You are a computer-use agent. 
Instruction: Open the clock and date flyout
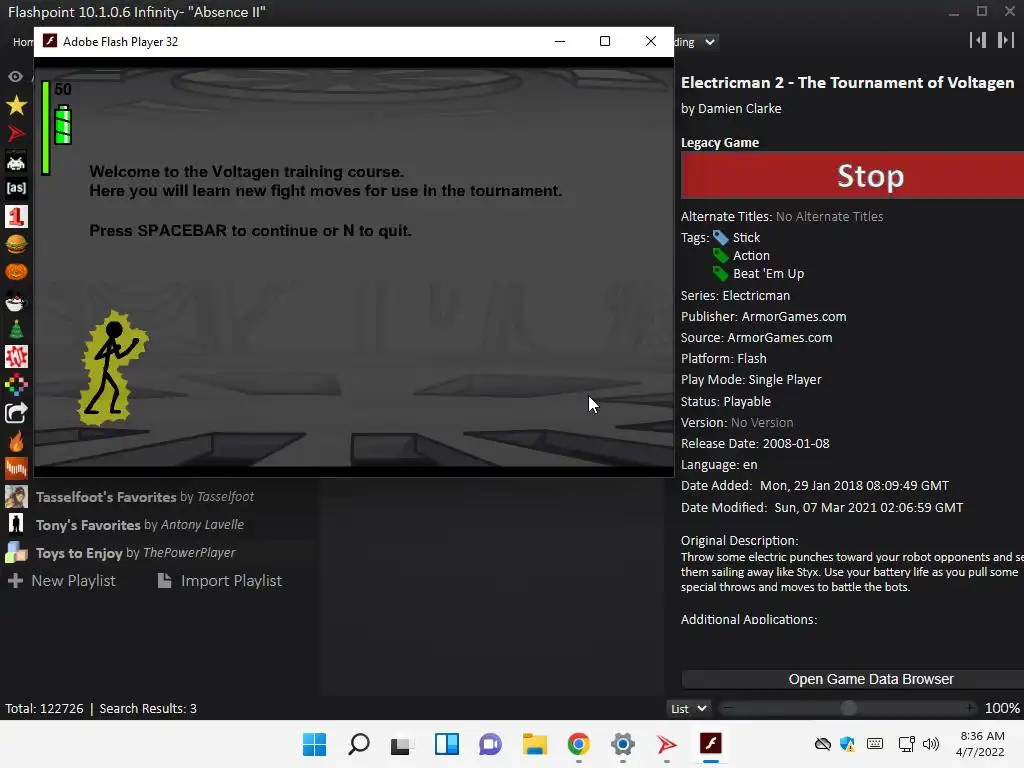980,744
